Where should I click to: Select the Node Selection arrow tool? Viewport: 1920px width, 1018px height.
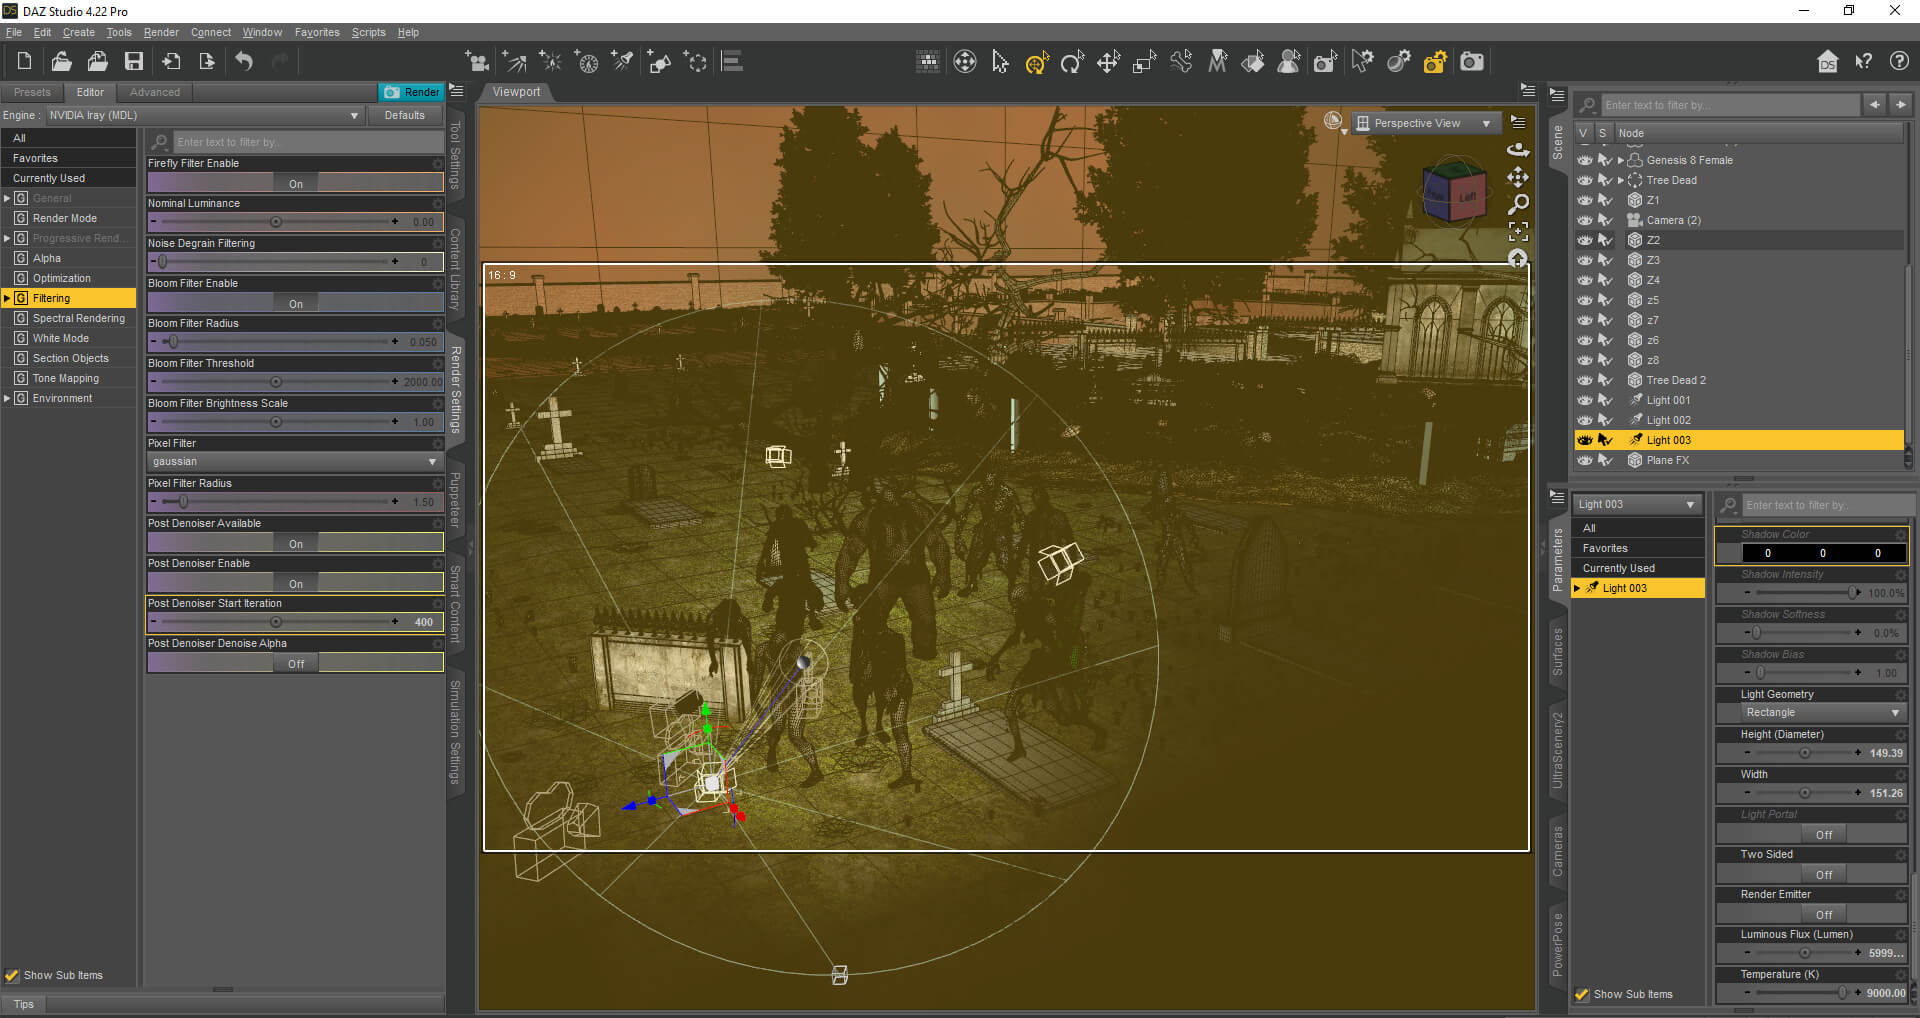1000,62
